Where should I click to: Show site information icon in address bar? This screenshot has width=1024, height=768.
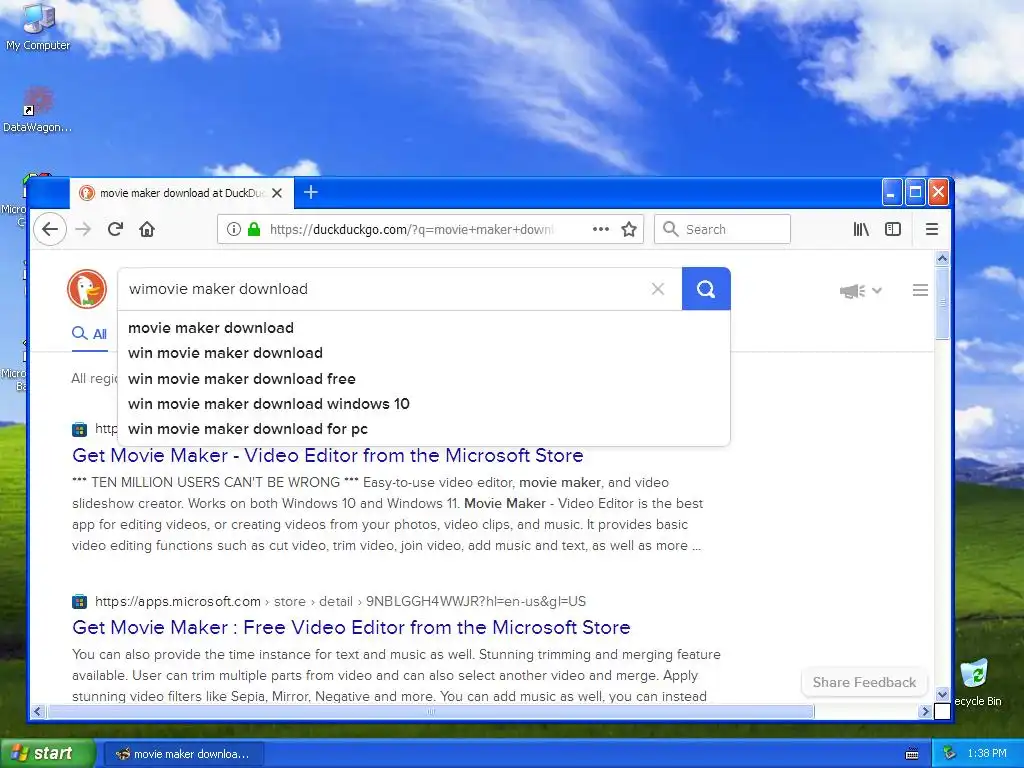point(233,229)
